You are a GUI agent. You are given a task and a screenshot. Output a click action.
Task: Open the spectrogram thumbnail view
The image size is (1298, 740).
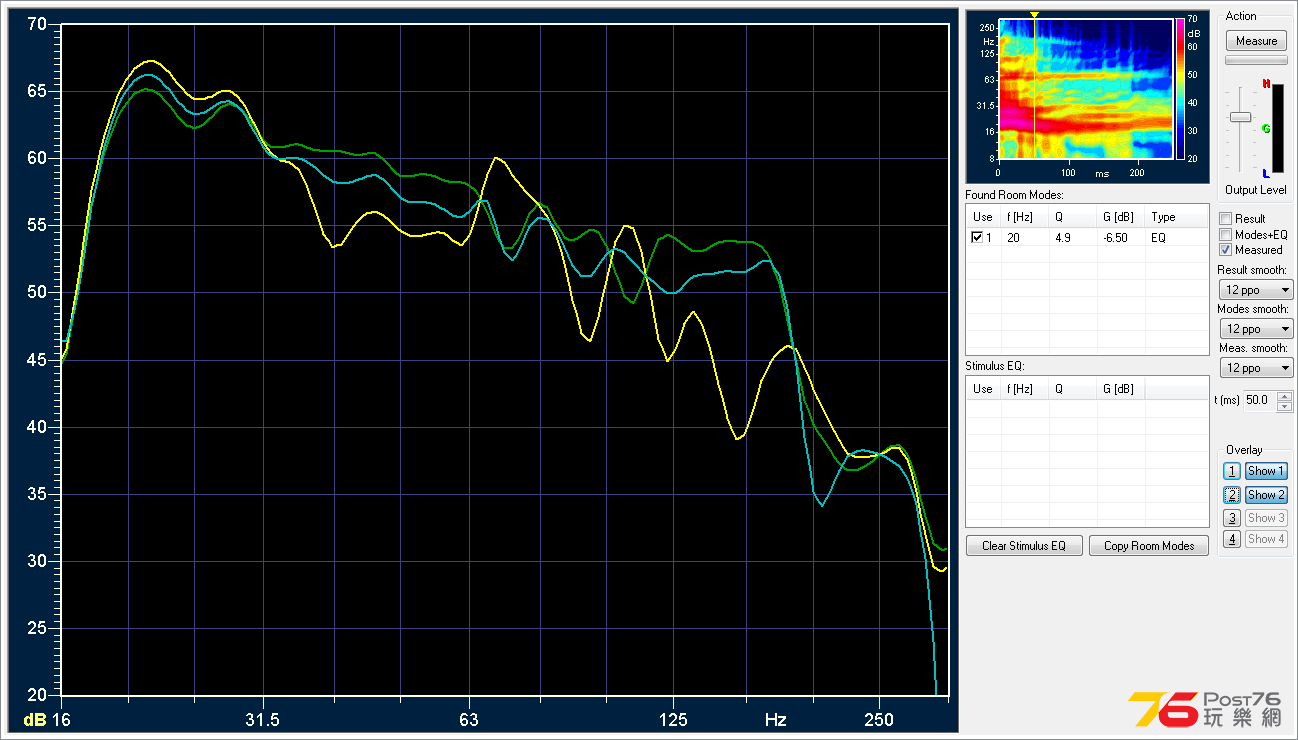point(1085,89)
